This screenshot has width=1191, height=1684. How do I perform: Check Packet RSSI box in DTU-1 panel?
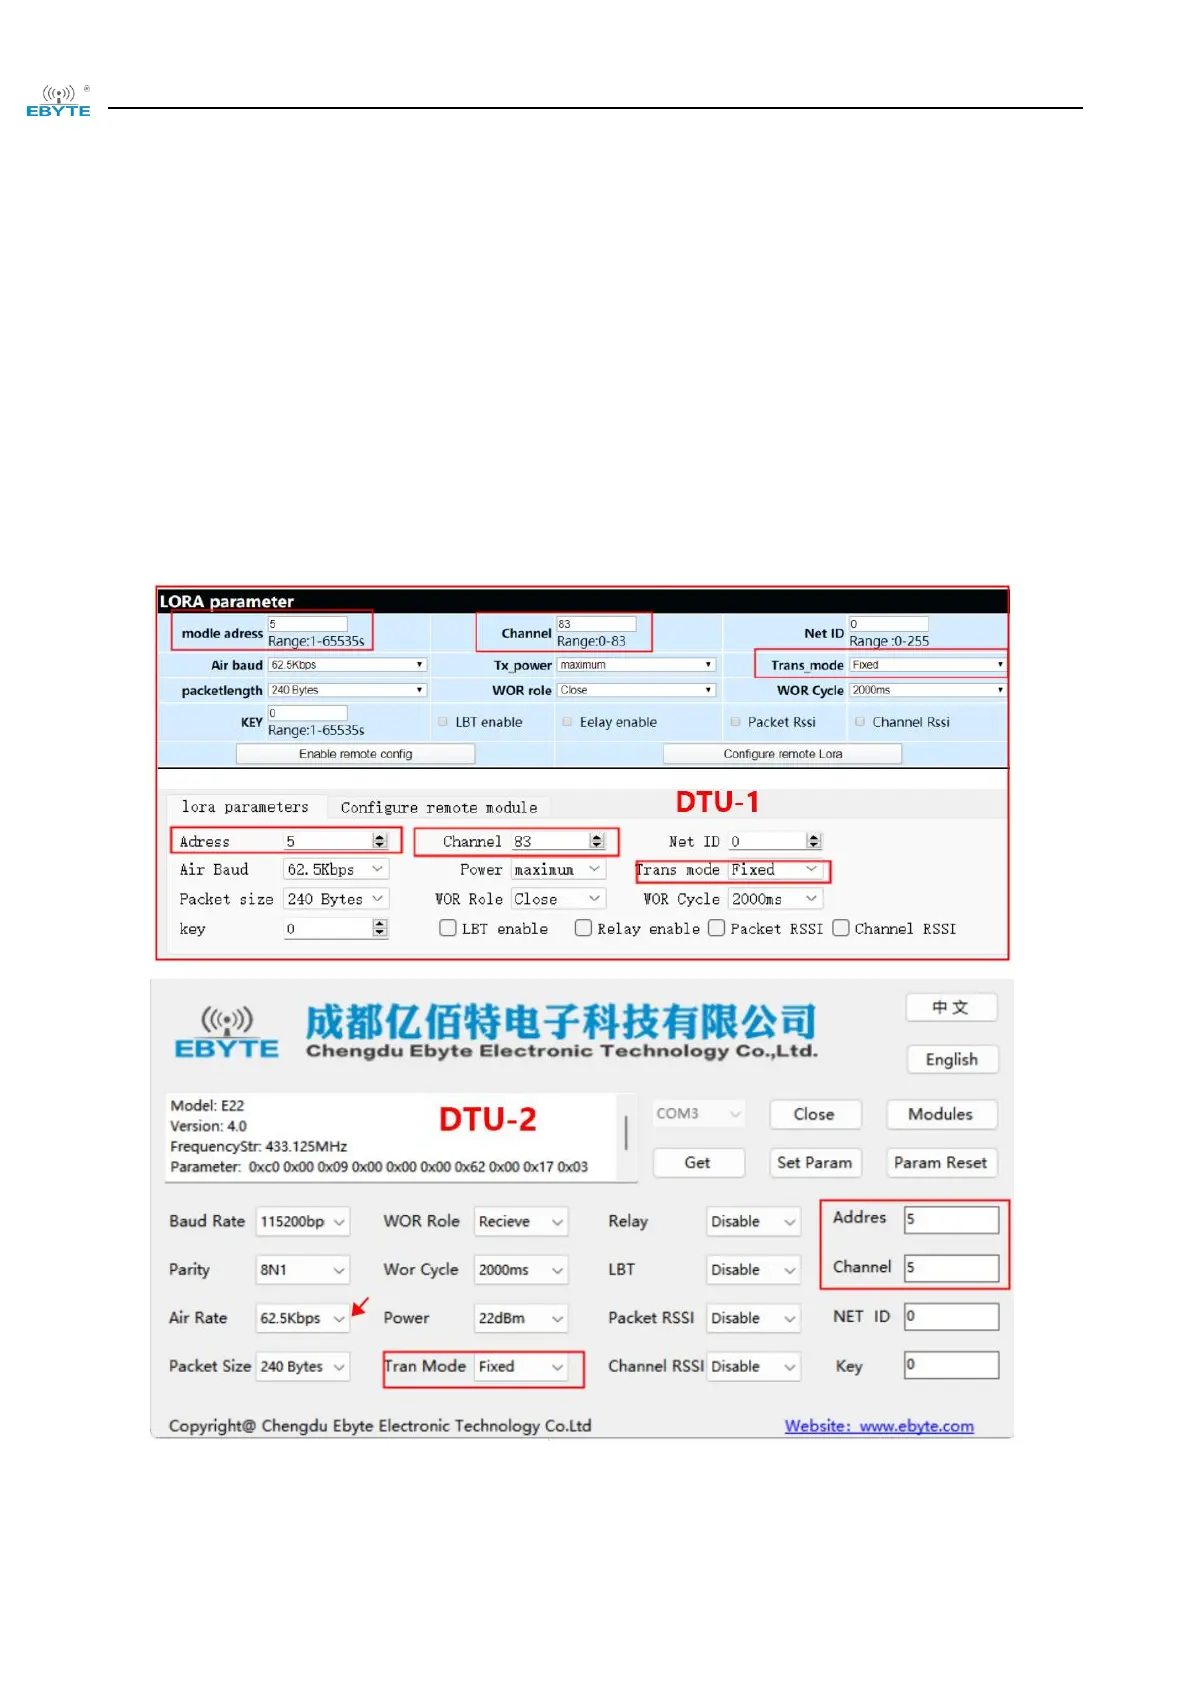point(716,928)
